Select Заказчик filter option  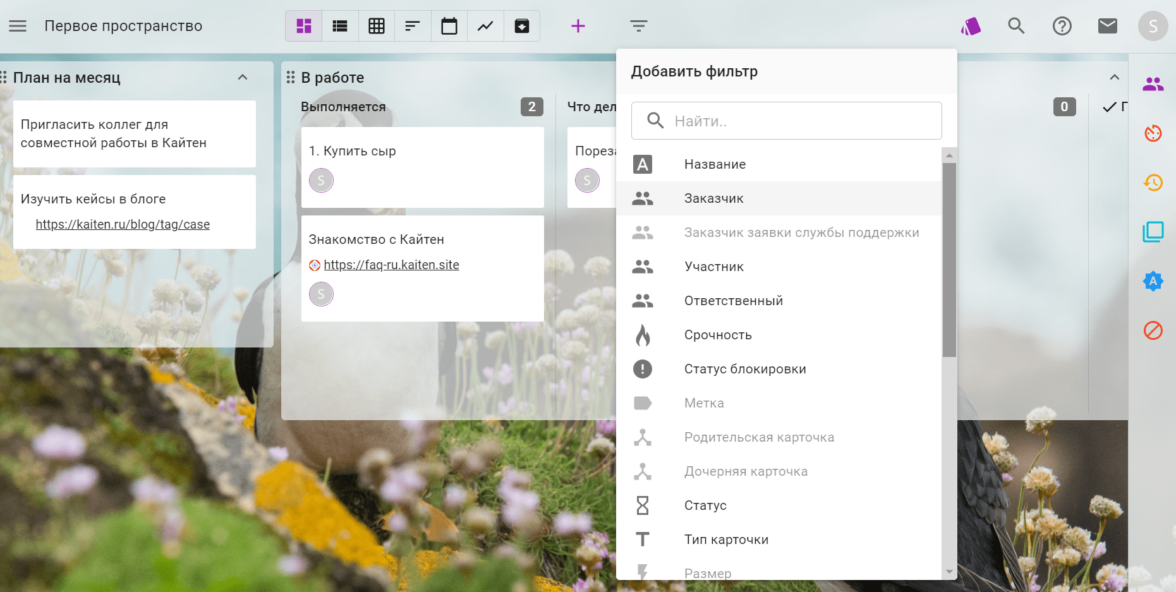point(779,199)
